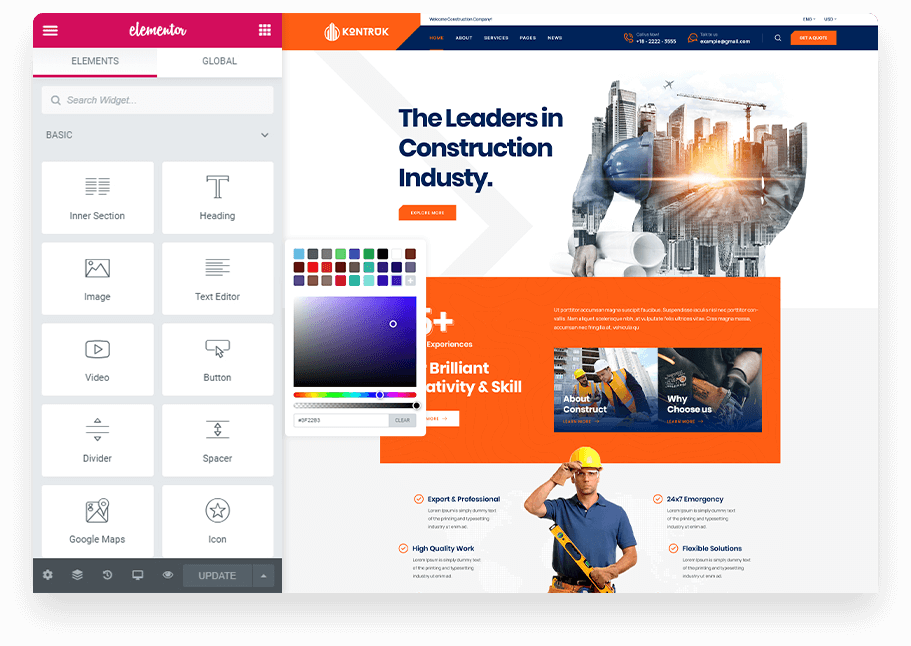The image size is (911, 646).
Task: Open the widgets grid icon in header
Action: (264, 30)
